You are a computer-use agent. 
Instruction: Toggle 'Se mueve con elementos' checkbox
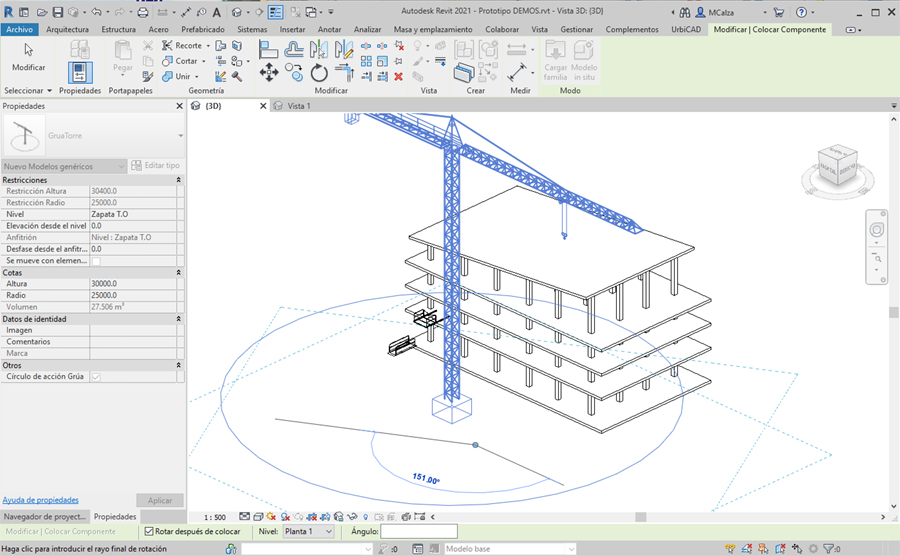click(x=96, y=261)
